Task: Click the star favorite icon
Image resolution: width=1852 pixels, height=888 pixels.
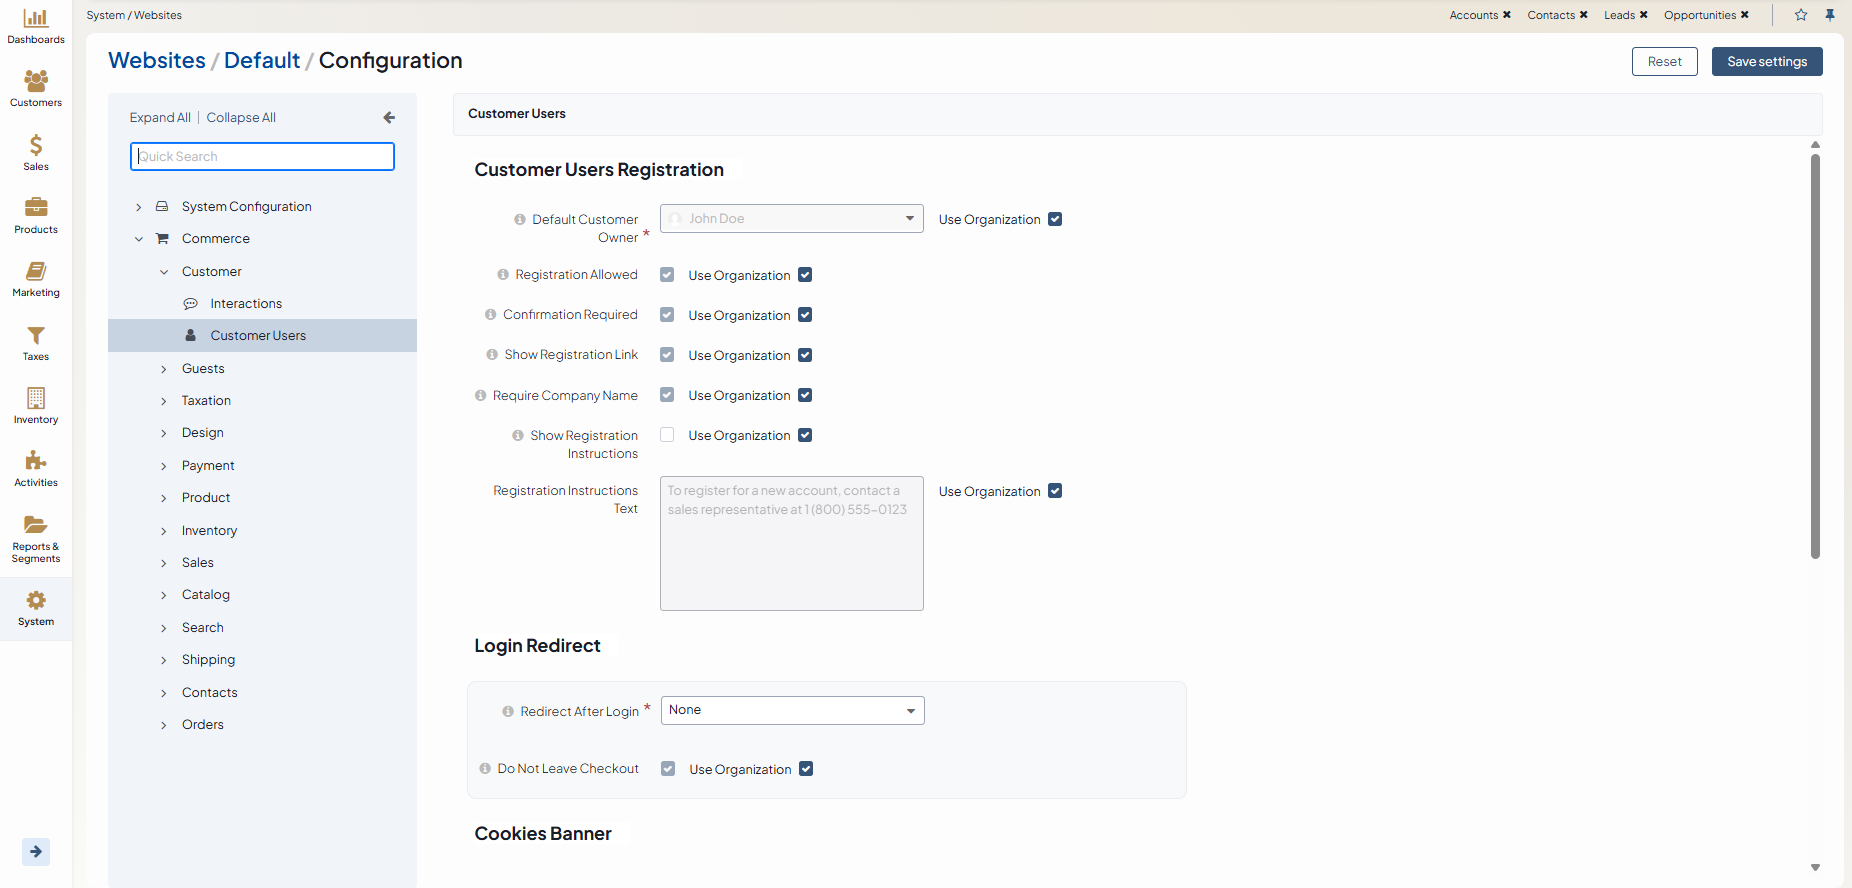Action: coord(1801,15)
